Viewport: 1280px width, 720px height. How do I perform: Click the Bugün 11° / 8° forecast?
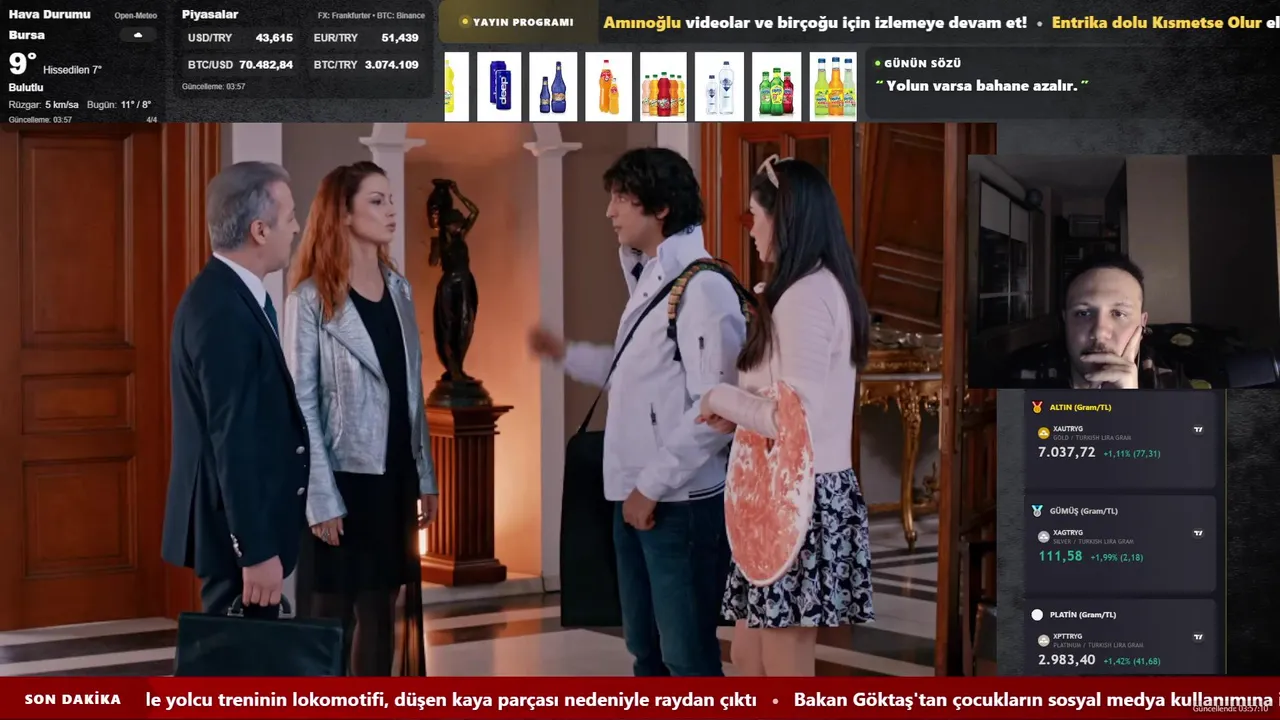coord(119,105)
